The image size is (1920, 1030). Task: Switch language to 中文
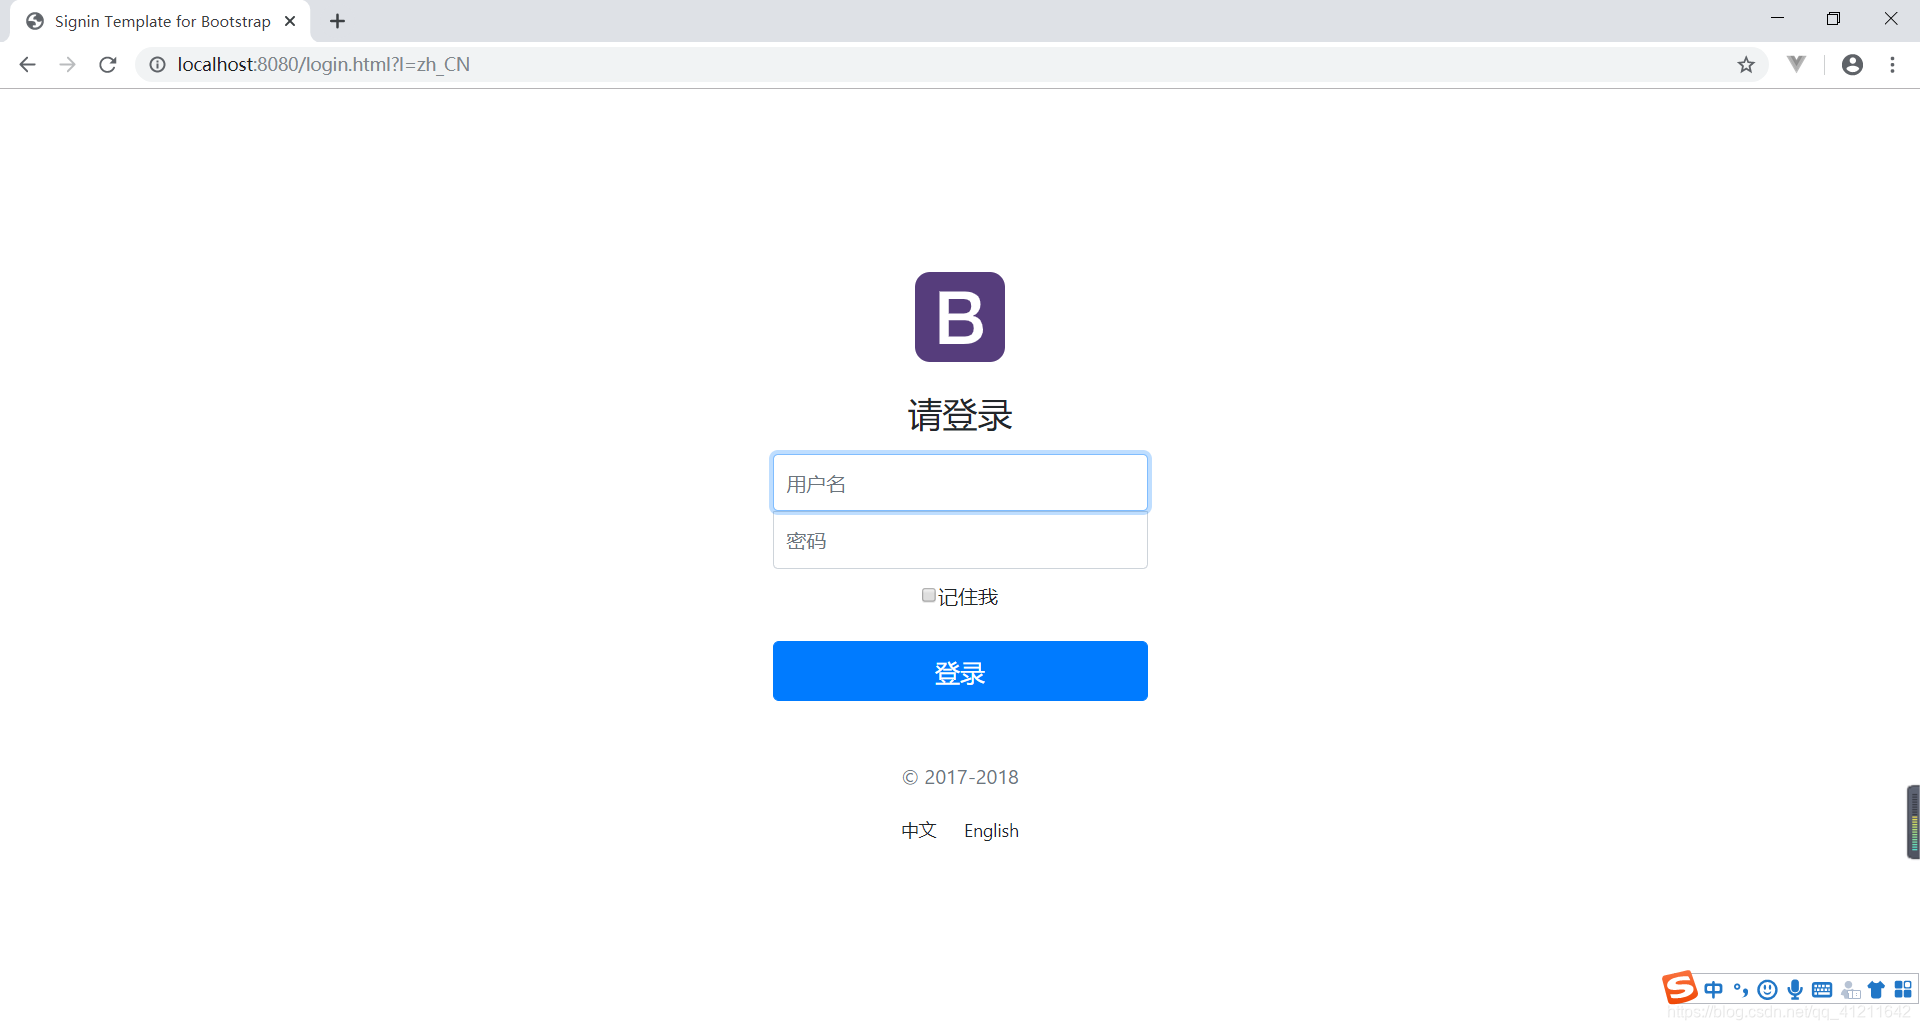coord(918,830)
